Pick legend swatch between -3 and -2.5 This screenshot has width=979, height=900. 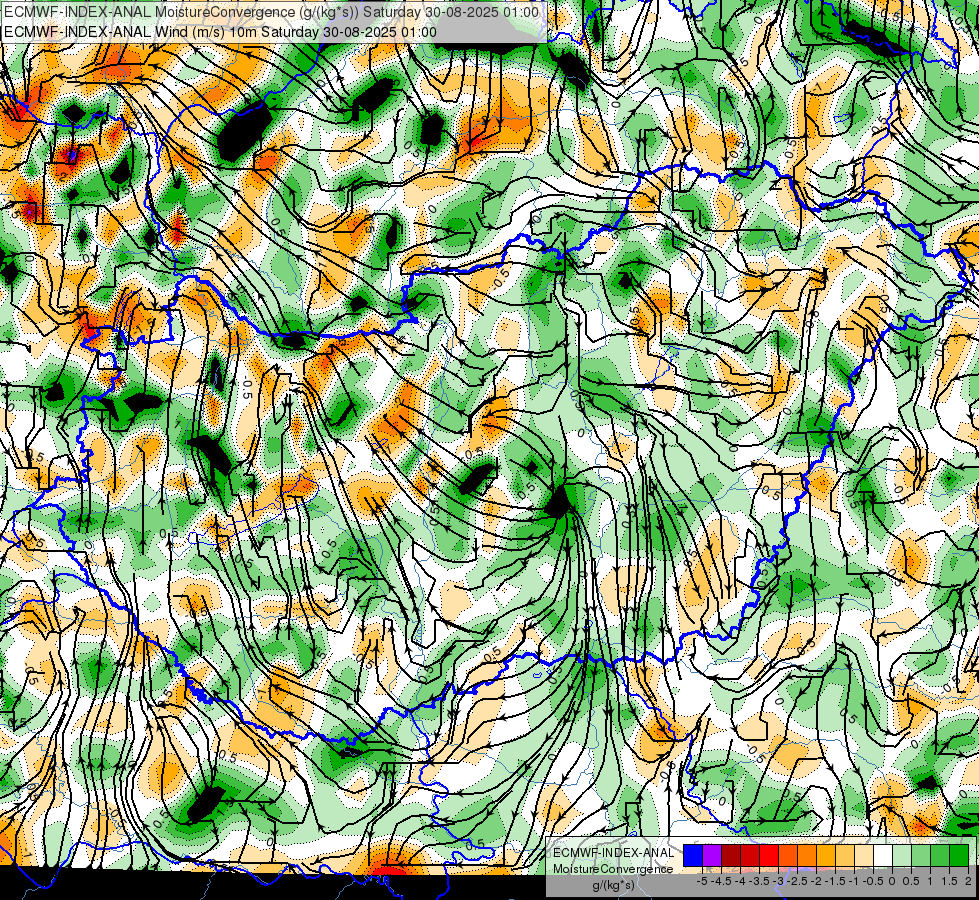click(788, 856)
